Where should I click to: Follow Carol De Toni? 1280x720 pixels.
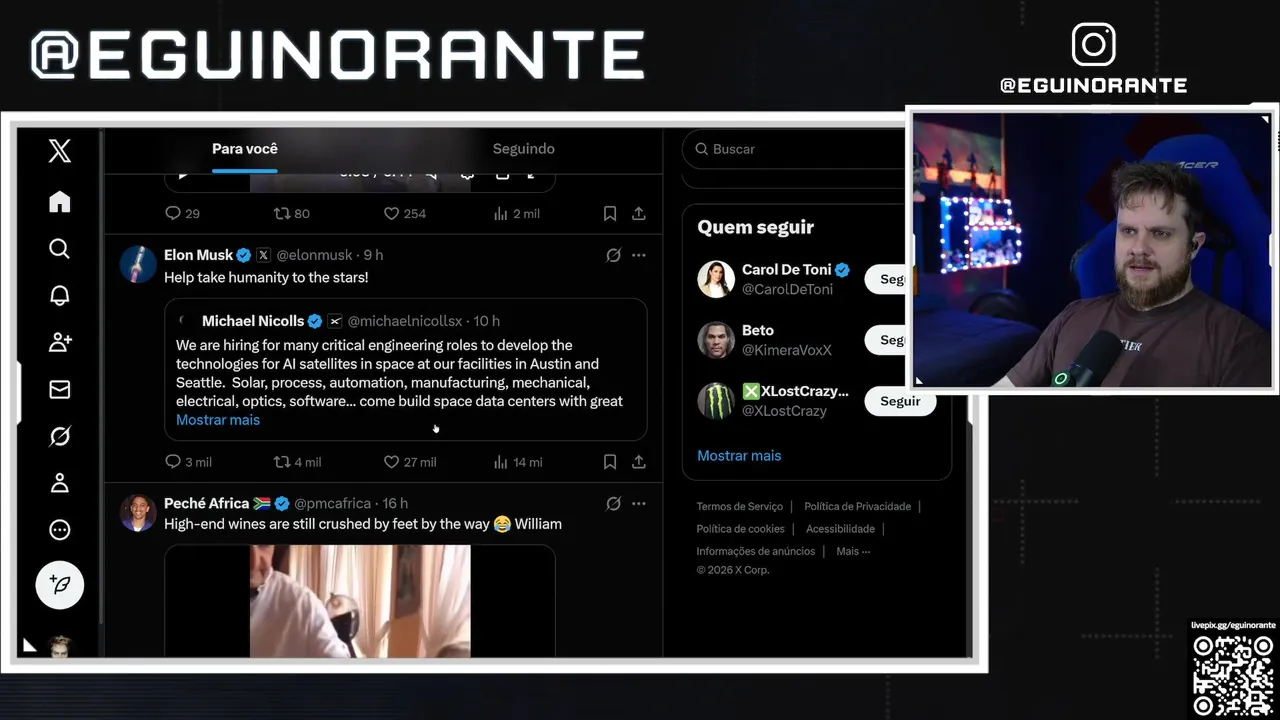coord(885,279)
